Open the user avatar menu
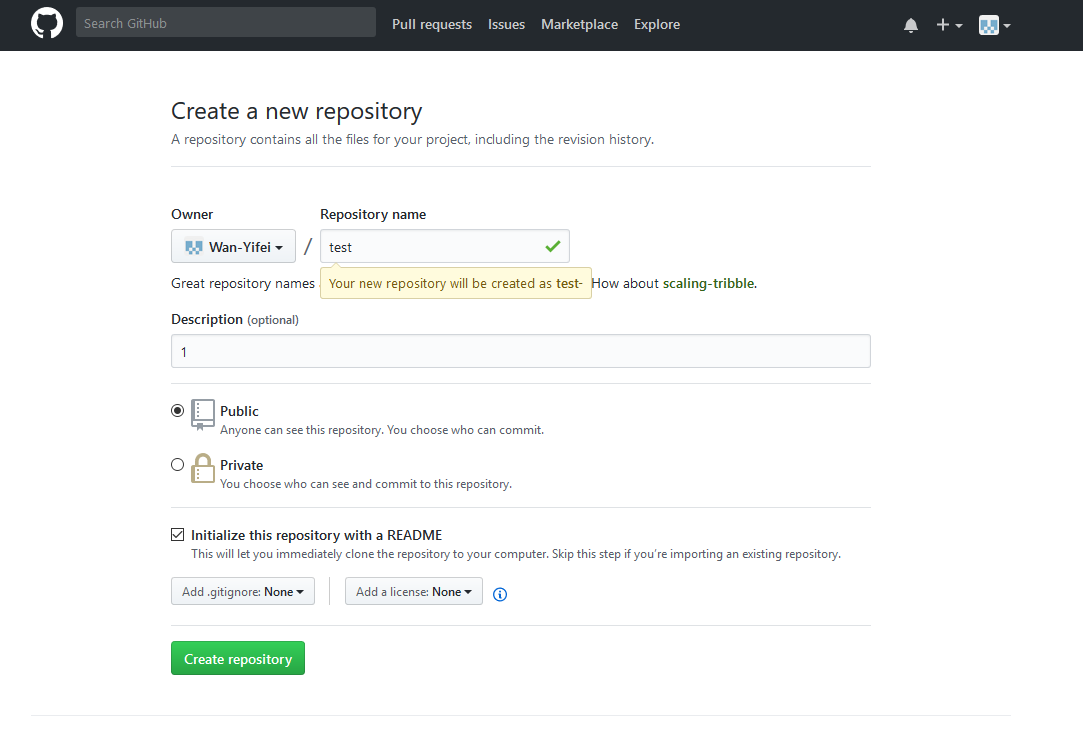The image size is (1083, 729). click(x=994, y=25)
